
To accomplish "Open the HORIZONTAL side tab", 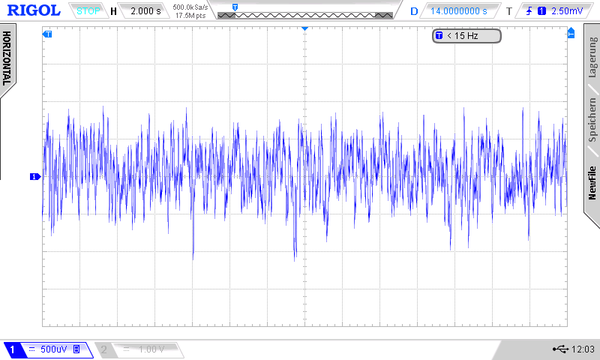I will 7,58.
